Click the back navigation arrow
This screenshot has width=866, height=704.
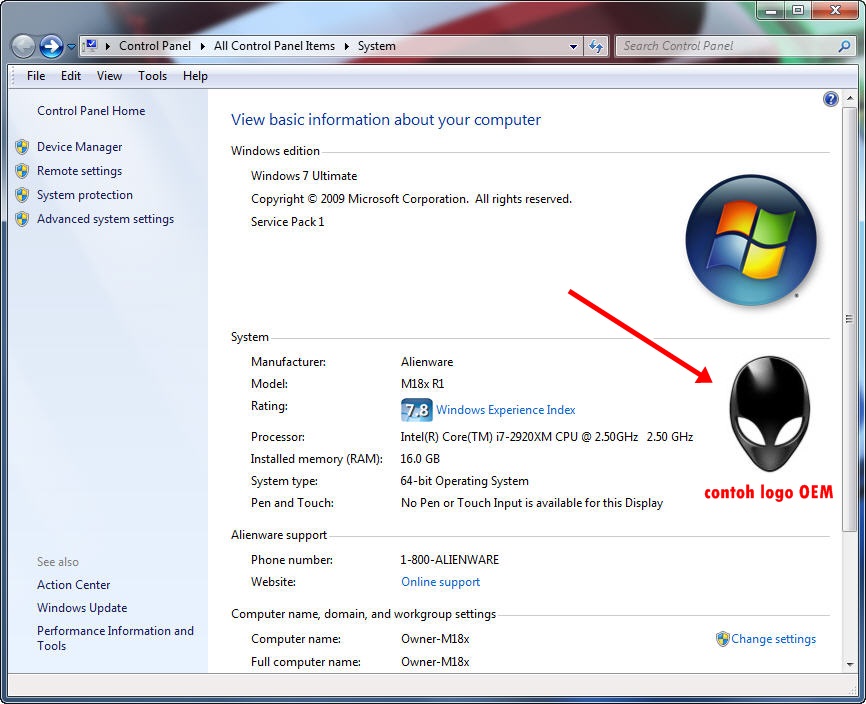click(x=22, y=46)
